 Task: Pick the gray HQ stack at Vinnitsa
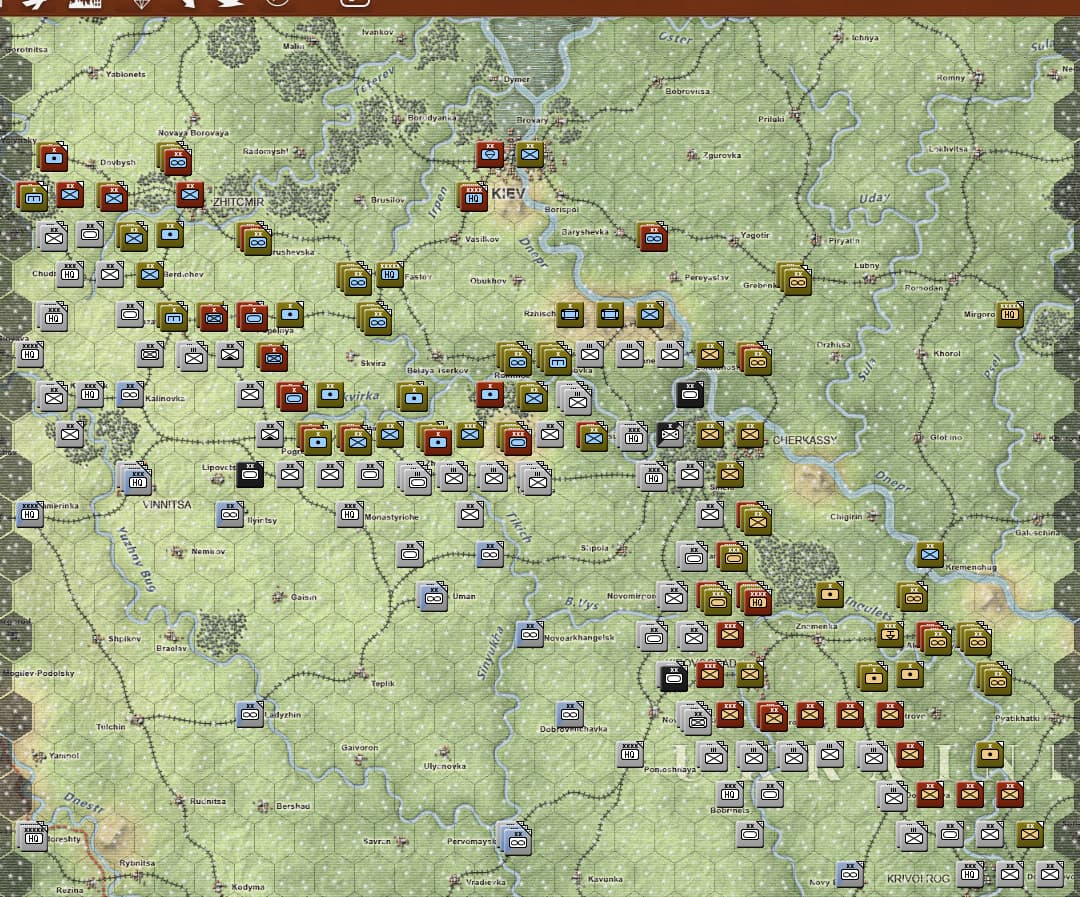136,480
